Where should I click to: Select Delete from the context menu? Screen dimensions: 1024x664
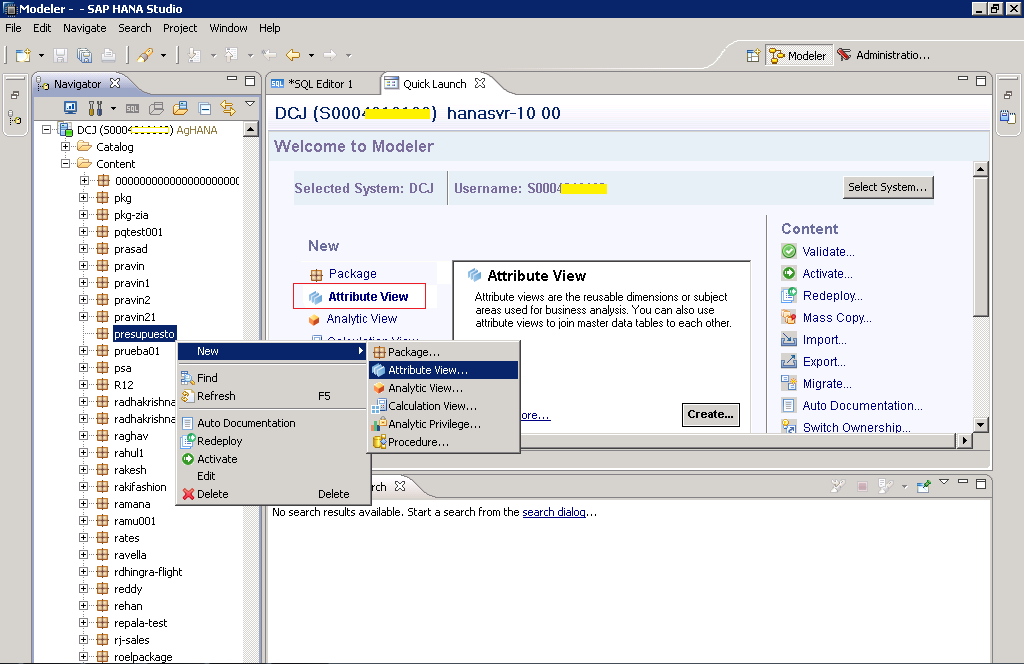[x=212, y=494]
